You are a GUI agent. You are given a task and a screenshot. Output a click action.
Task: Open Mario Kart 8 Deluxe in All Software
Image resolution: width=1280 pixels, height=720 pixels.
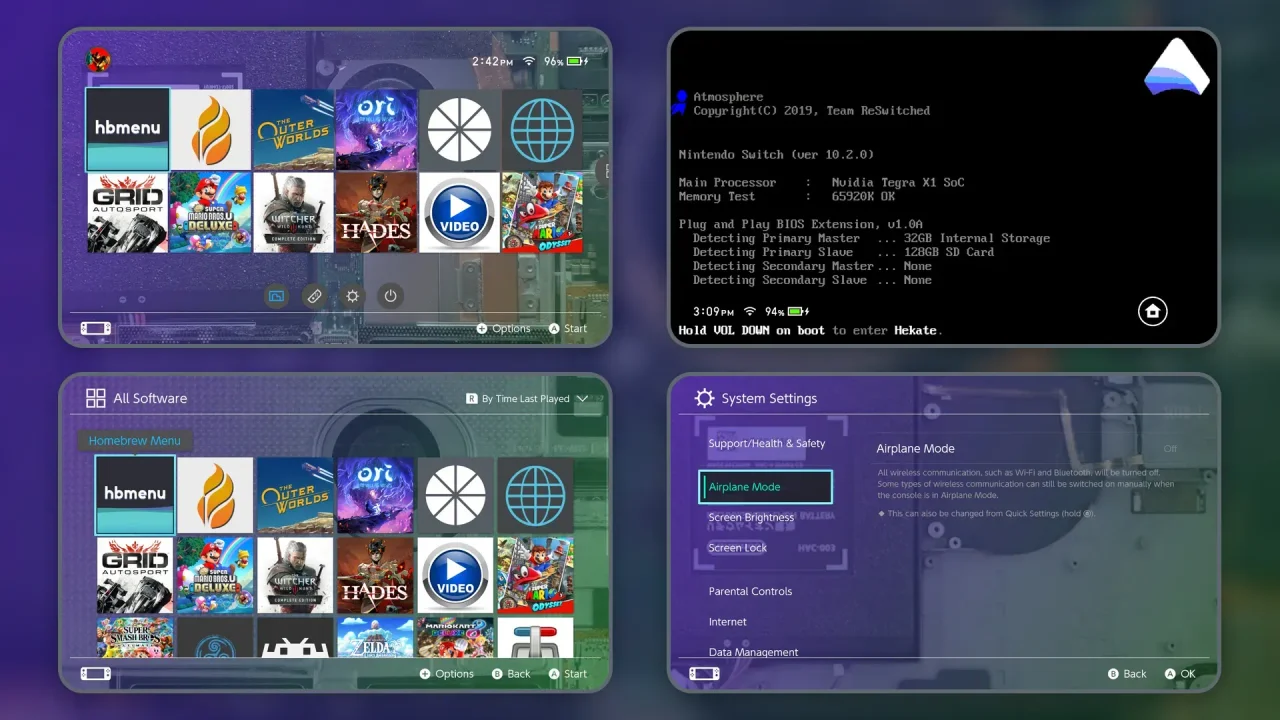pyautogui.click(x=455, y=637)
